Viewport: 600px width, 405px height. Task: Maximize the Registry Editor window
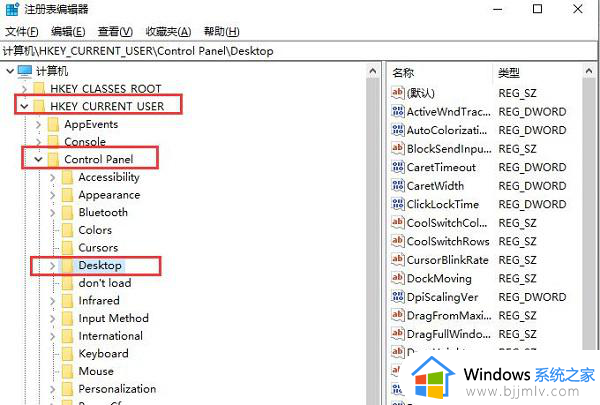click(x=538, y=9)
